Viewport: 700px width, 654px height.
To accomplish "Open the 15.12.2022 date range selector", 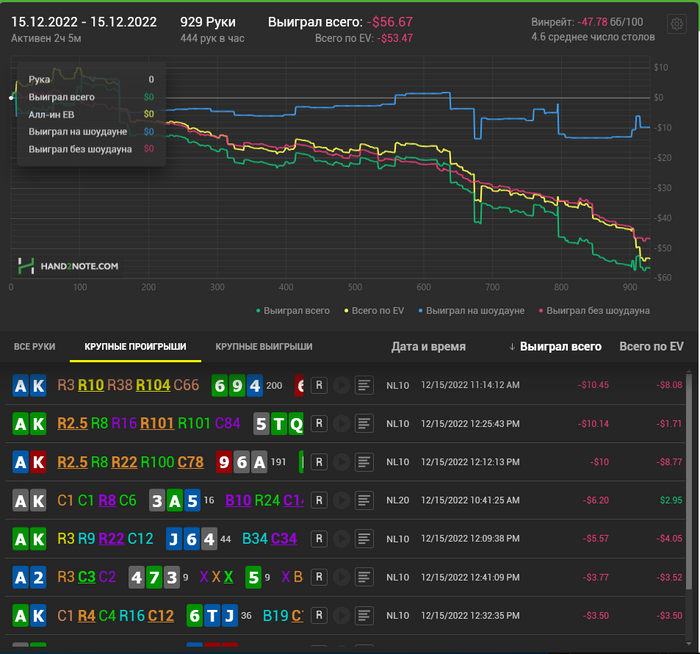I will 84,22.
